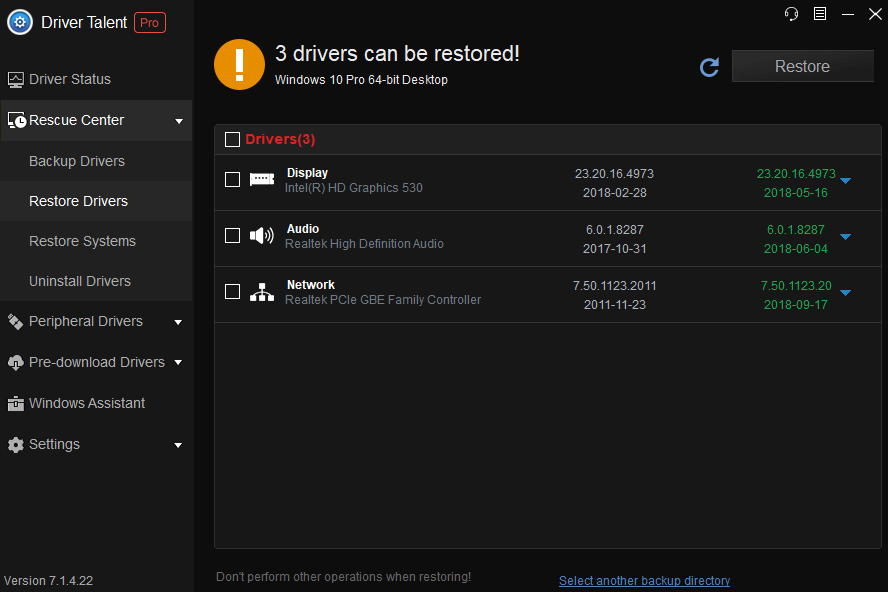Screen dimensions: 888x592
Task: Click the Audio driver name
Action: 303,229
